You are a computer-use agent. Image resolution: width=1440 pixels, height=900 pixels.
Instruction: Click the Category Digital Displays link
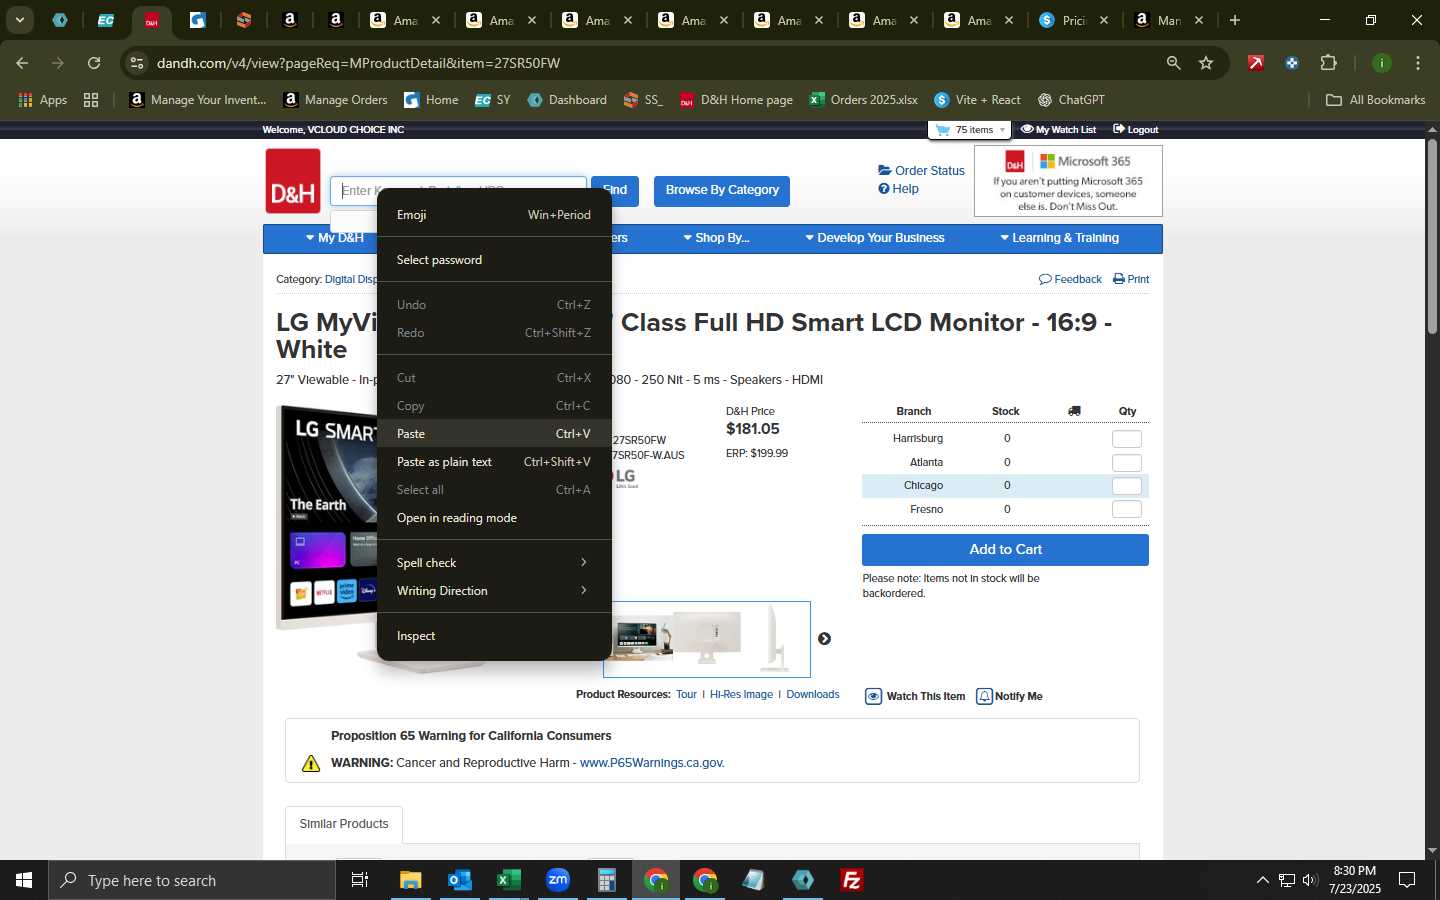pyautogui.click(x=350, y=279)
